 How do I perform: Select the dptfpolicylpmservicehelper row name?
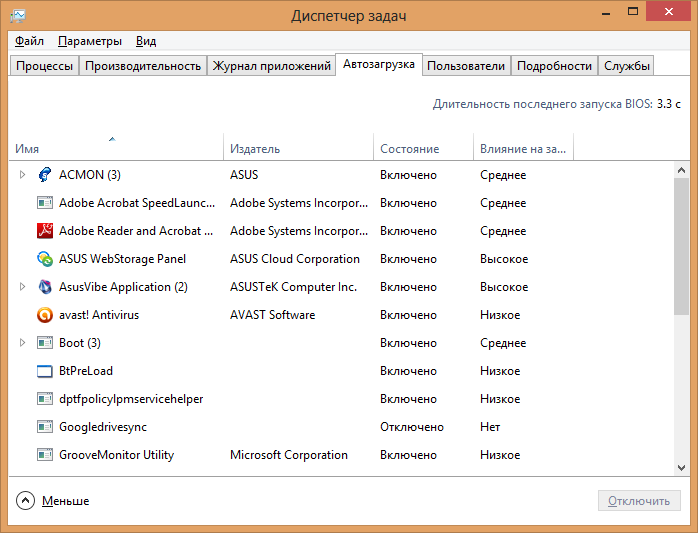(131, 399)
